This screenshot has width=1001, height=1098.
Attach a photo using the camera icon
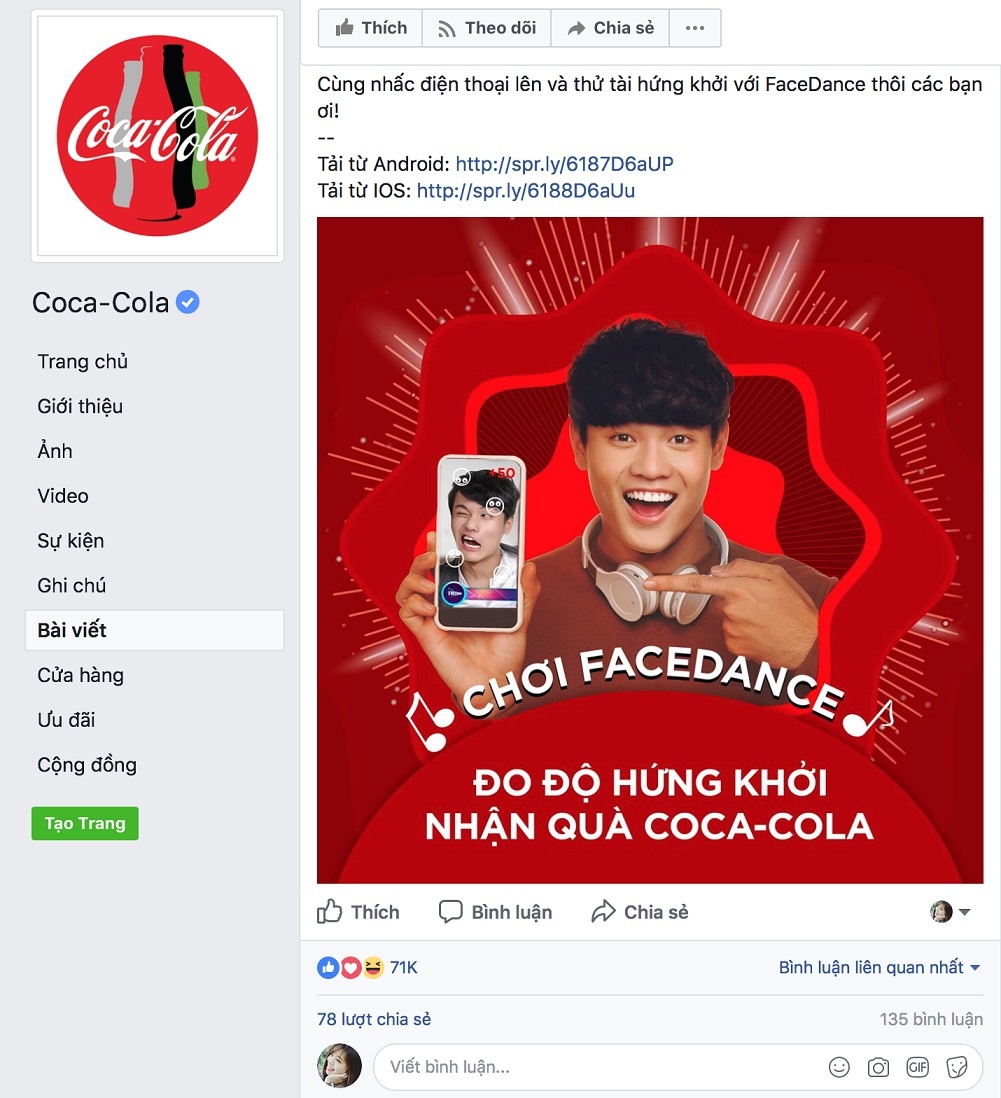pos(878,1067)
